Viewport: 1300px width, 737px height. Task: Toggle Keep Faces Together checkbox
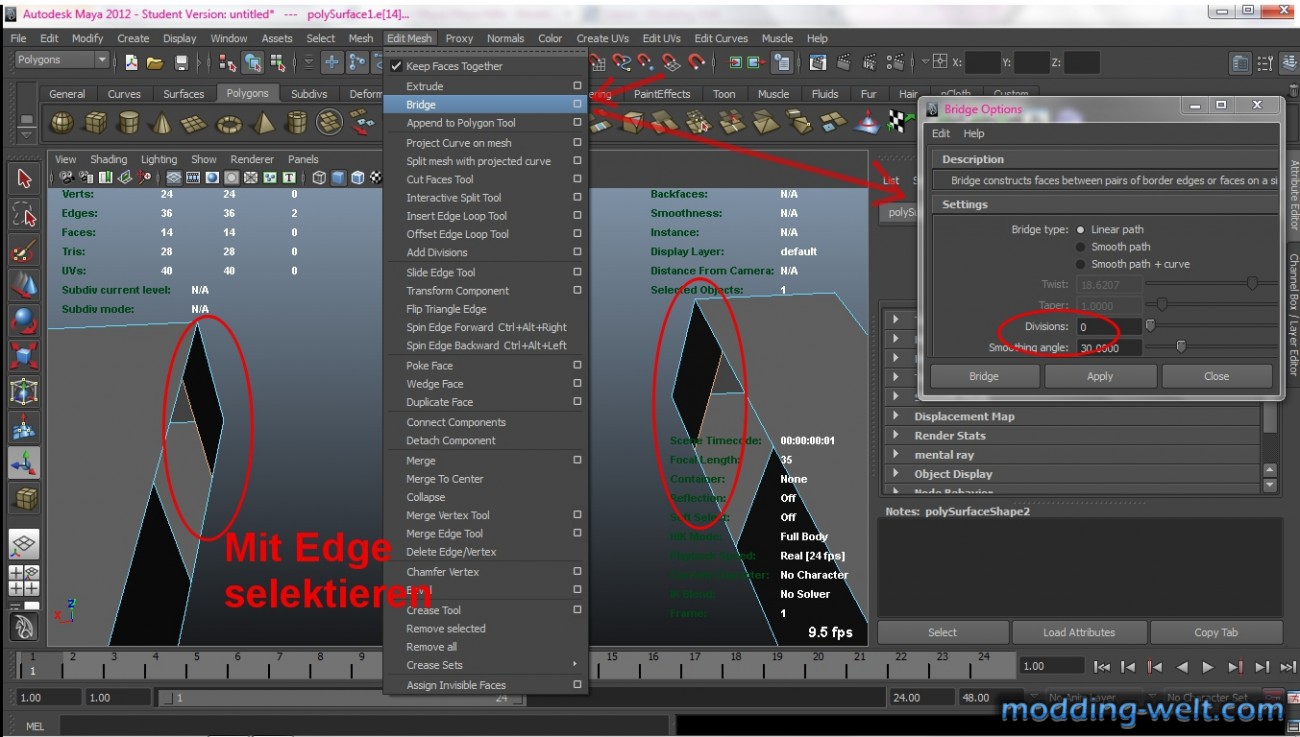pyautogui.click(x=396, y=66)
